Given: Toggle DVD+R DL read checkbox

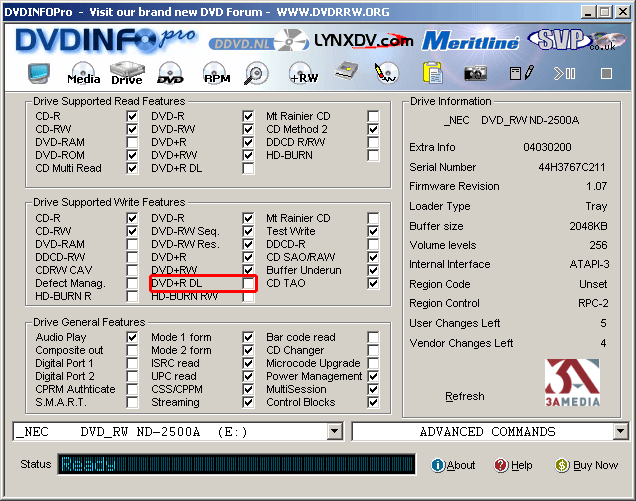Looking at the screenshot, I should 248,168.
